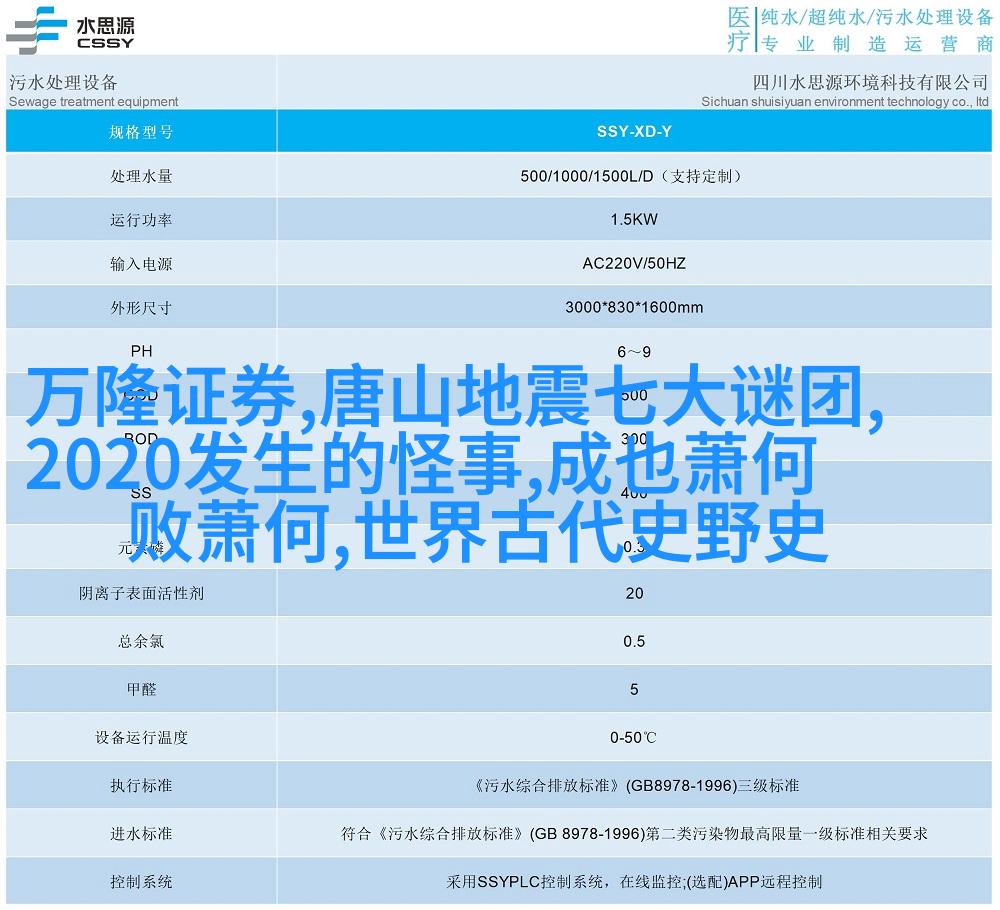1000x910 pixels.
Task: Click the 输入电源 row label
Action: click(x=141, y=264)
